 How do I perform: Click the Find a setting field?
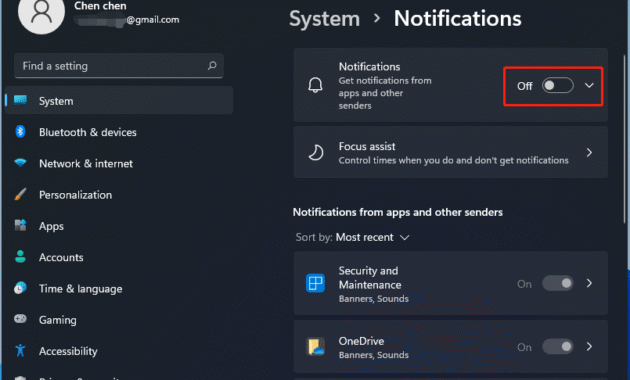tap(119, 65)
